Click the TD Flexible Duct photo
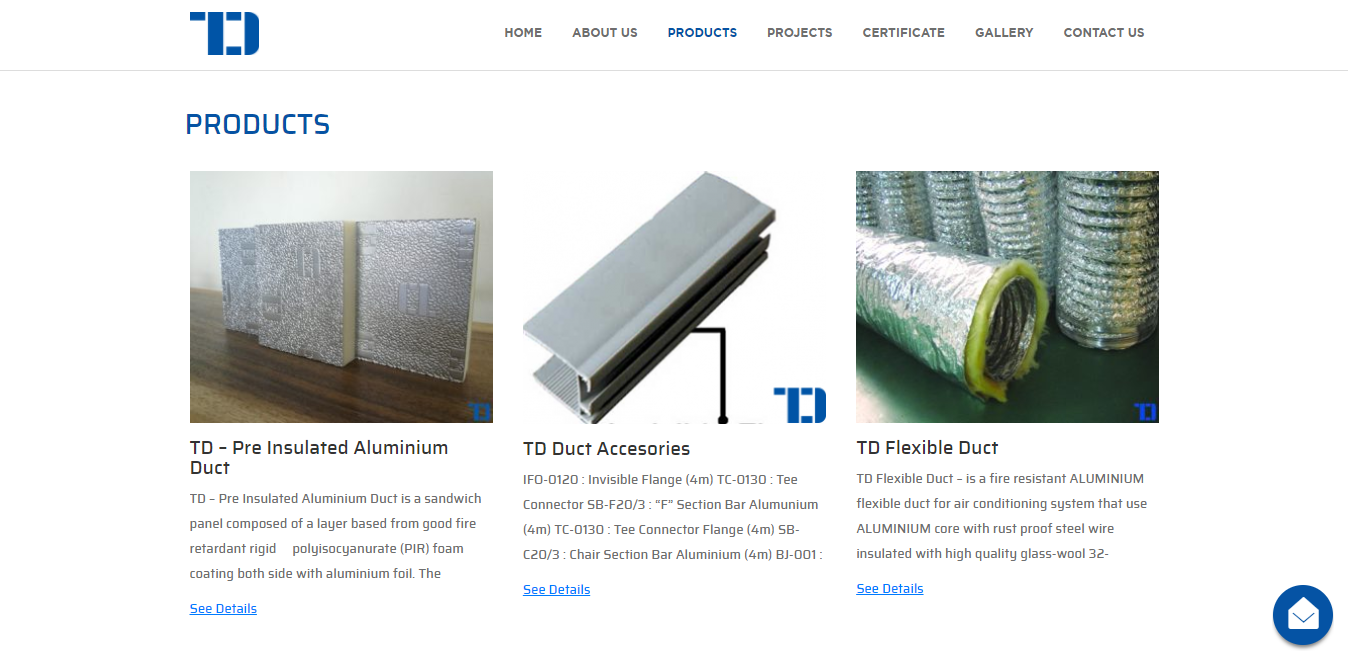Image resolution: width=1348 pixels, height=659 pixels. [x=1007, y=297]
